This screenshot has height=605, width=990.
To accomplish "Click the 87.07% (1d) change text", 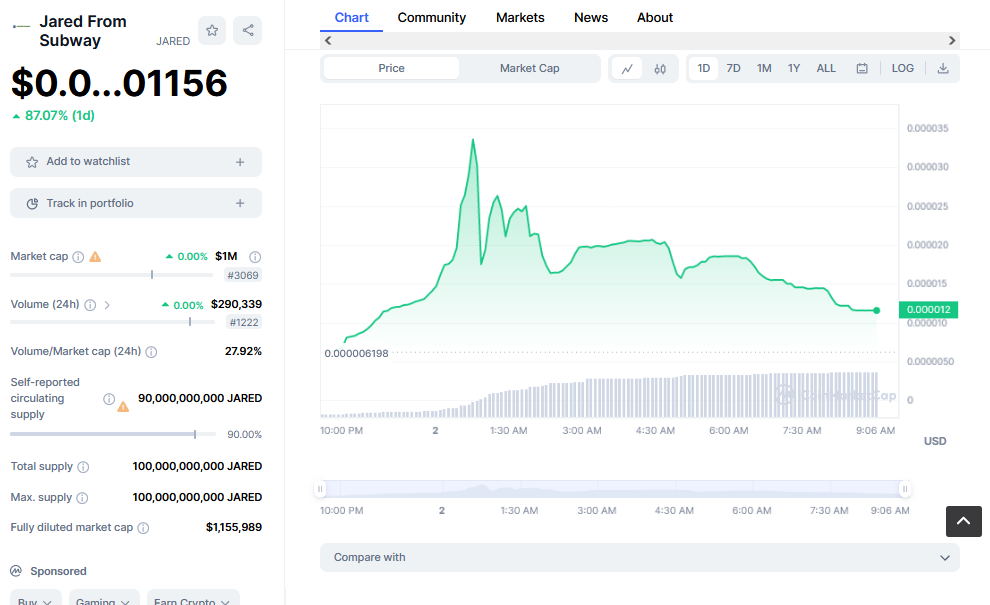I will point(59,116).
